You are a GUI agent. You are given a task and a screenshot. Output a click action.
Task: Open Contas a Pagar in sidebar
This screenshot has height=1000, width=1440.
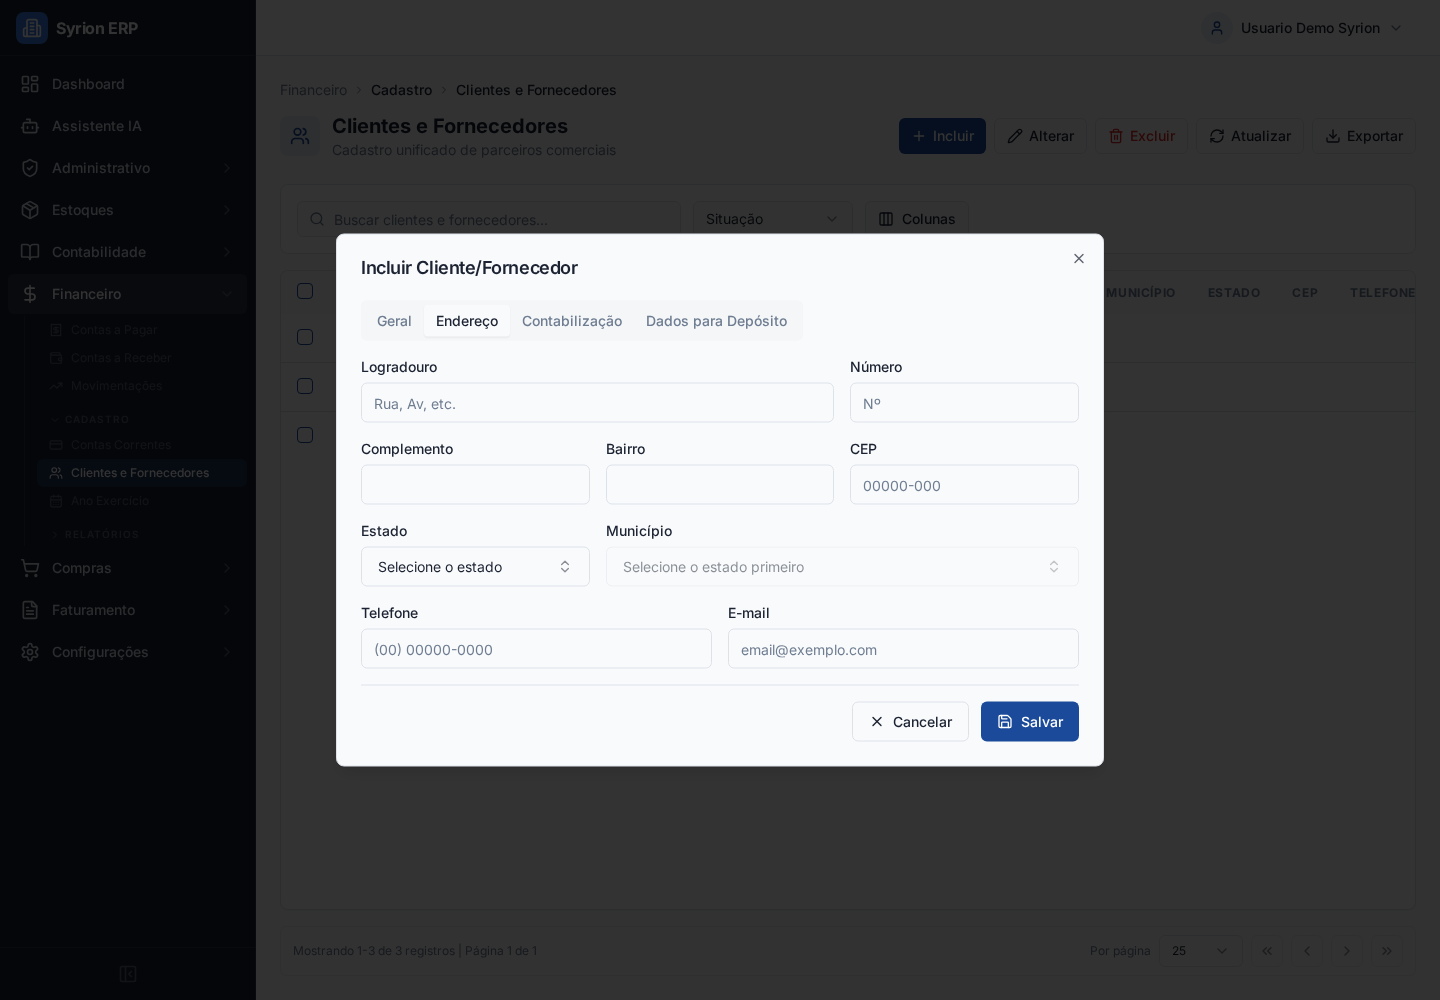tap(142, 330)
